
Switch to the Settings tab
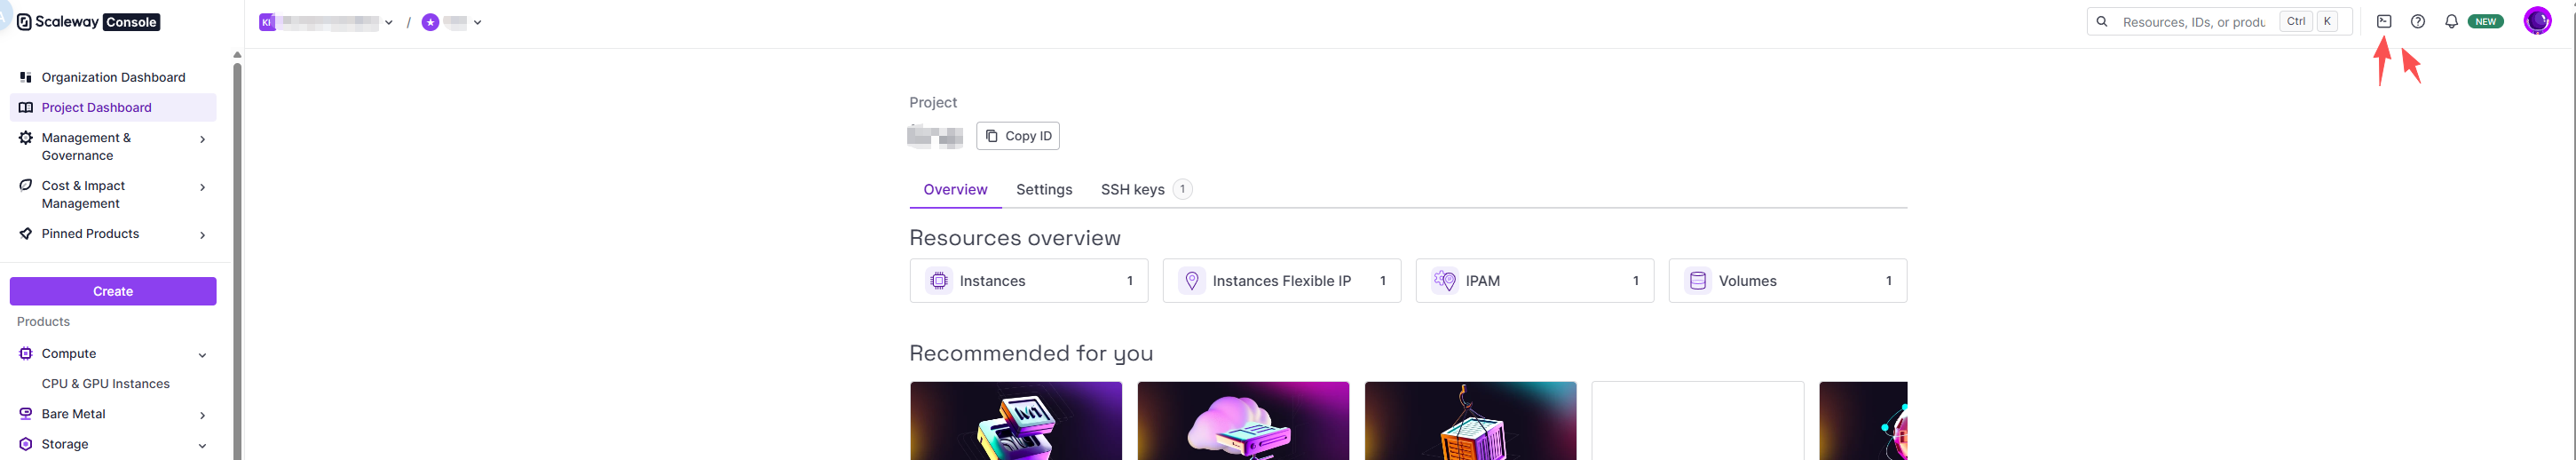pyautogui.click(x=1044, y=189)
